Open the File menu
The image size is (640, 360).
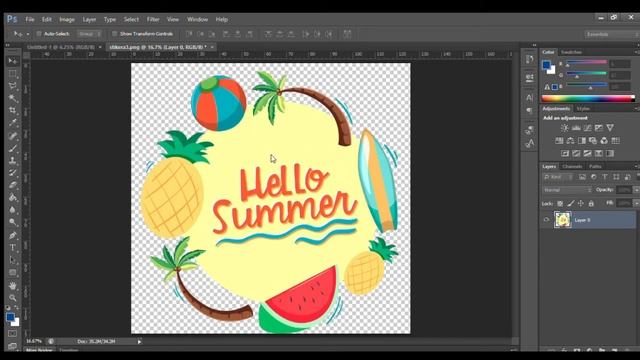(30, 20)
